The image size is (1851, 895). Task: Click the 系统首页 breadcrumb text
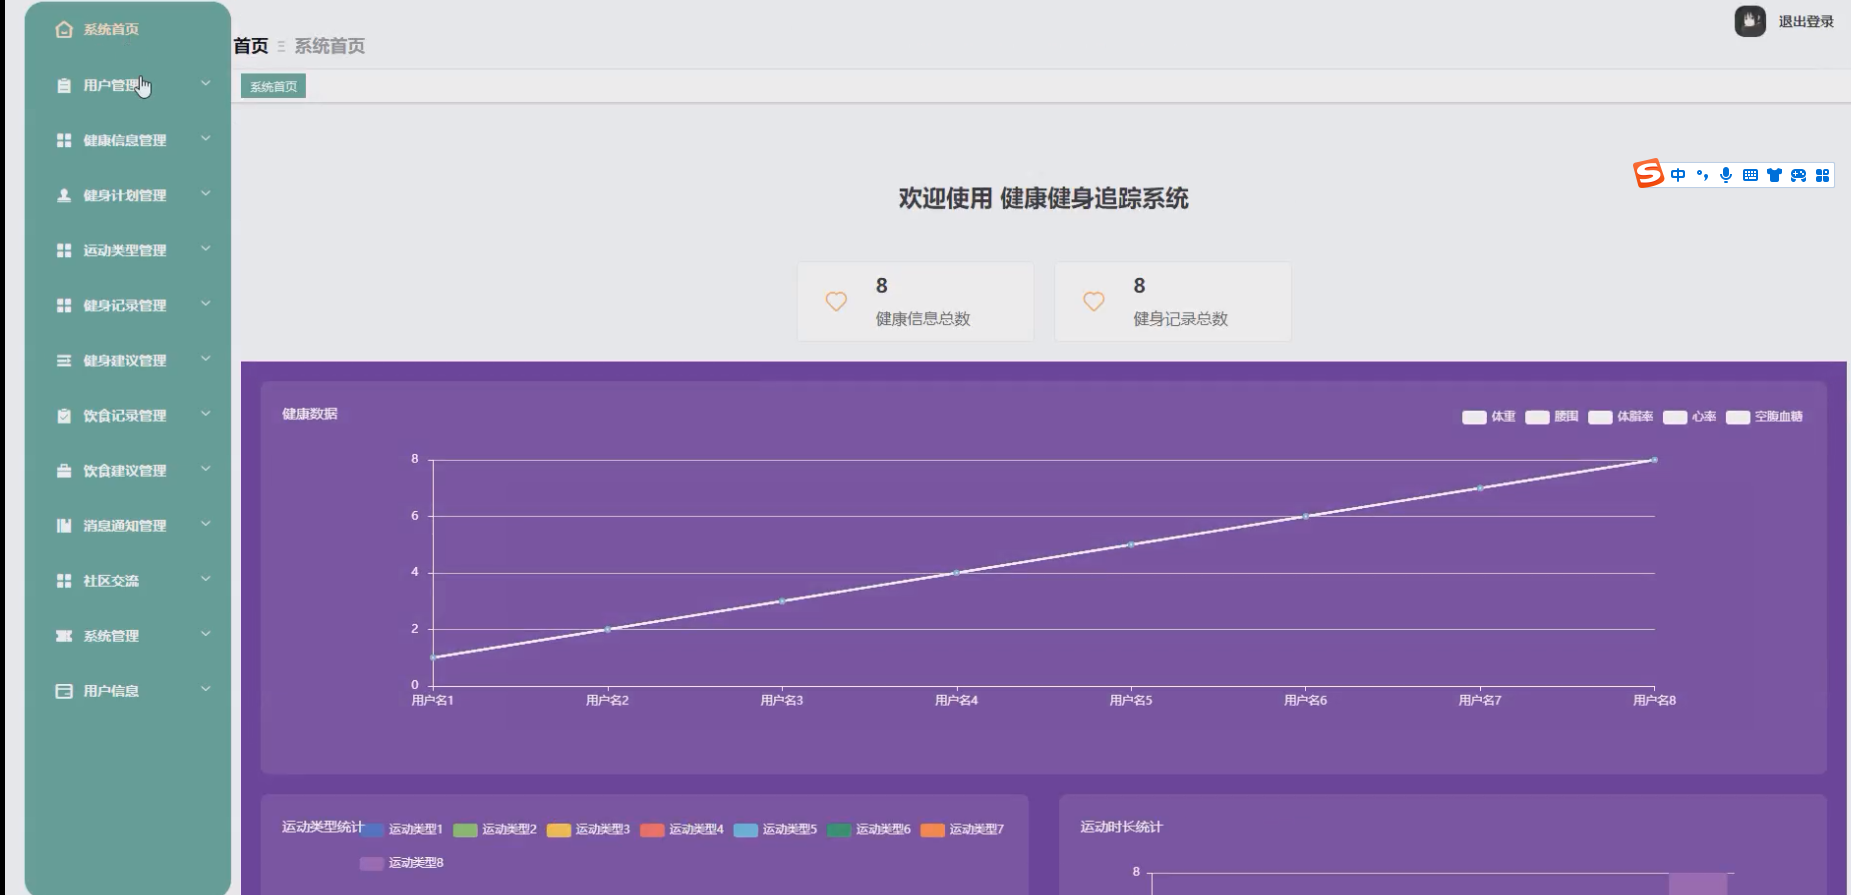(x=329, y=46)
